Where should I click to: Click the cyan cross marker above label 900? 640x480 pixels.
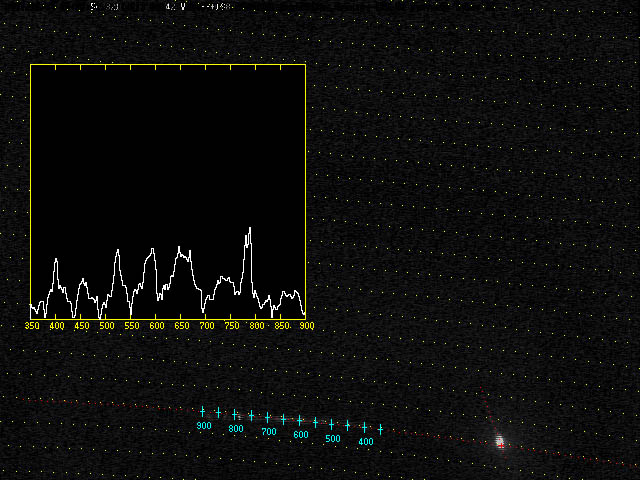click(202, 411)
